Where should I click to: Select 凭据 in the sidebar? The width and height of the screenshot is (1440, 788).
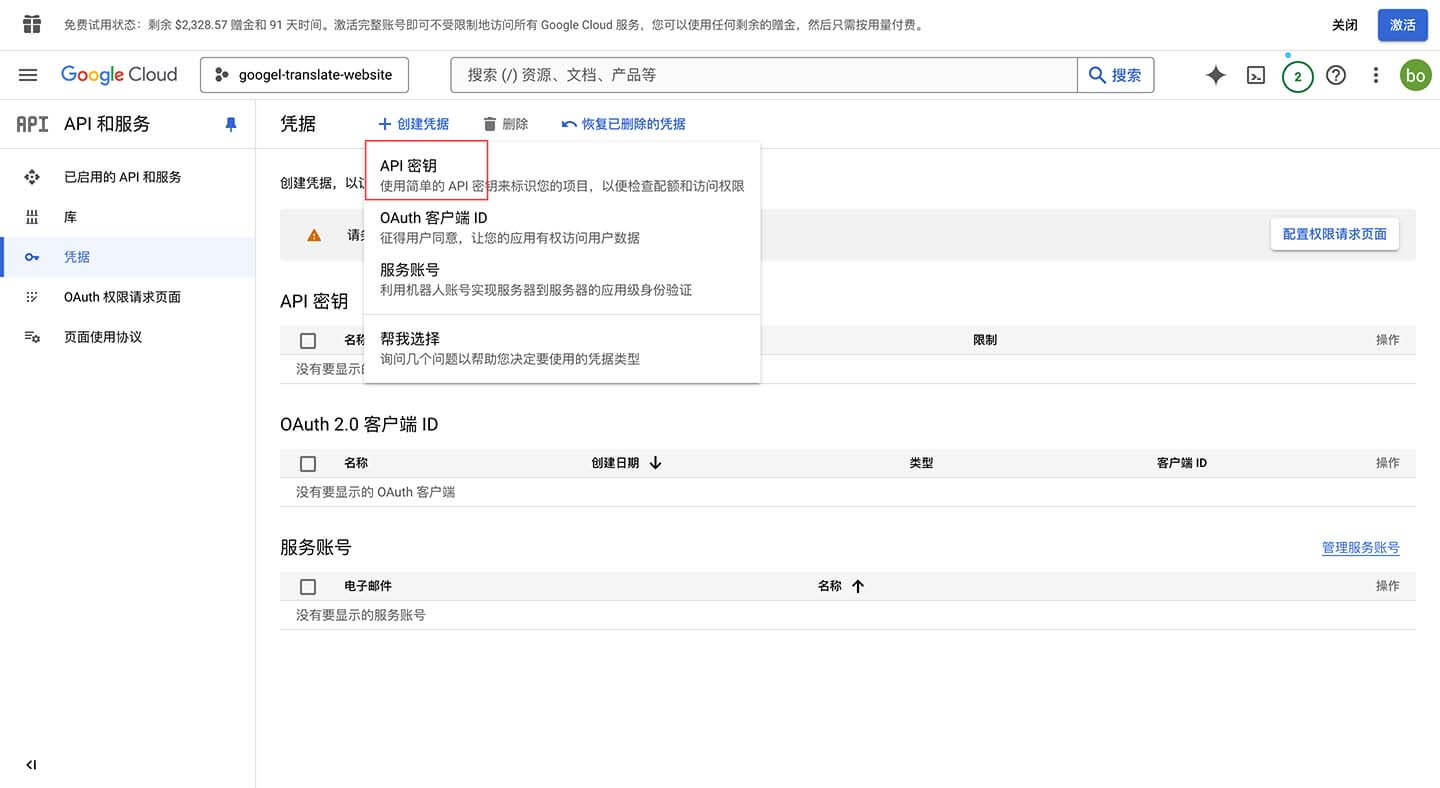click(x=128, y=257)
